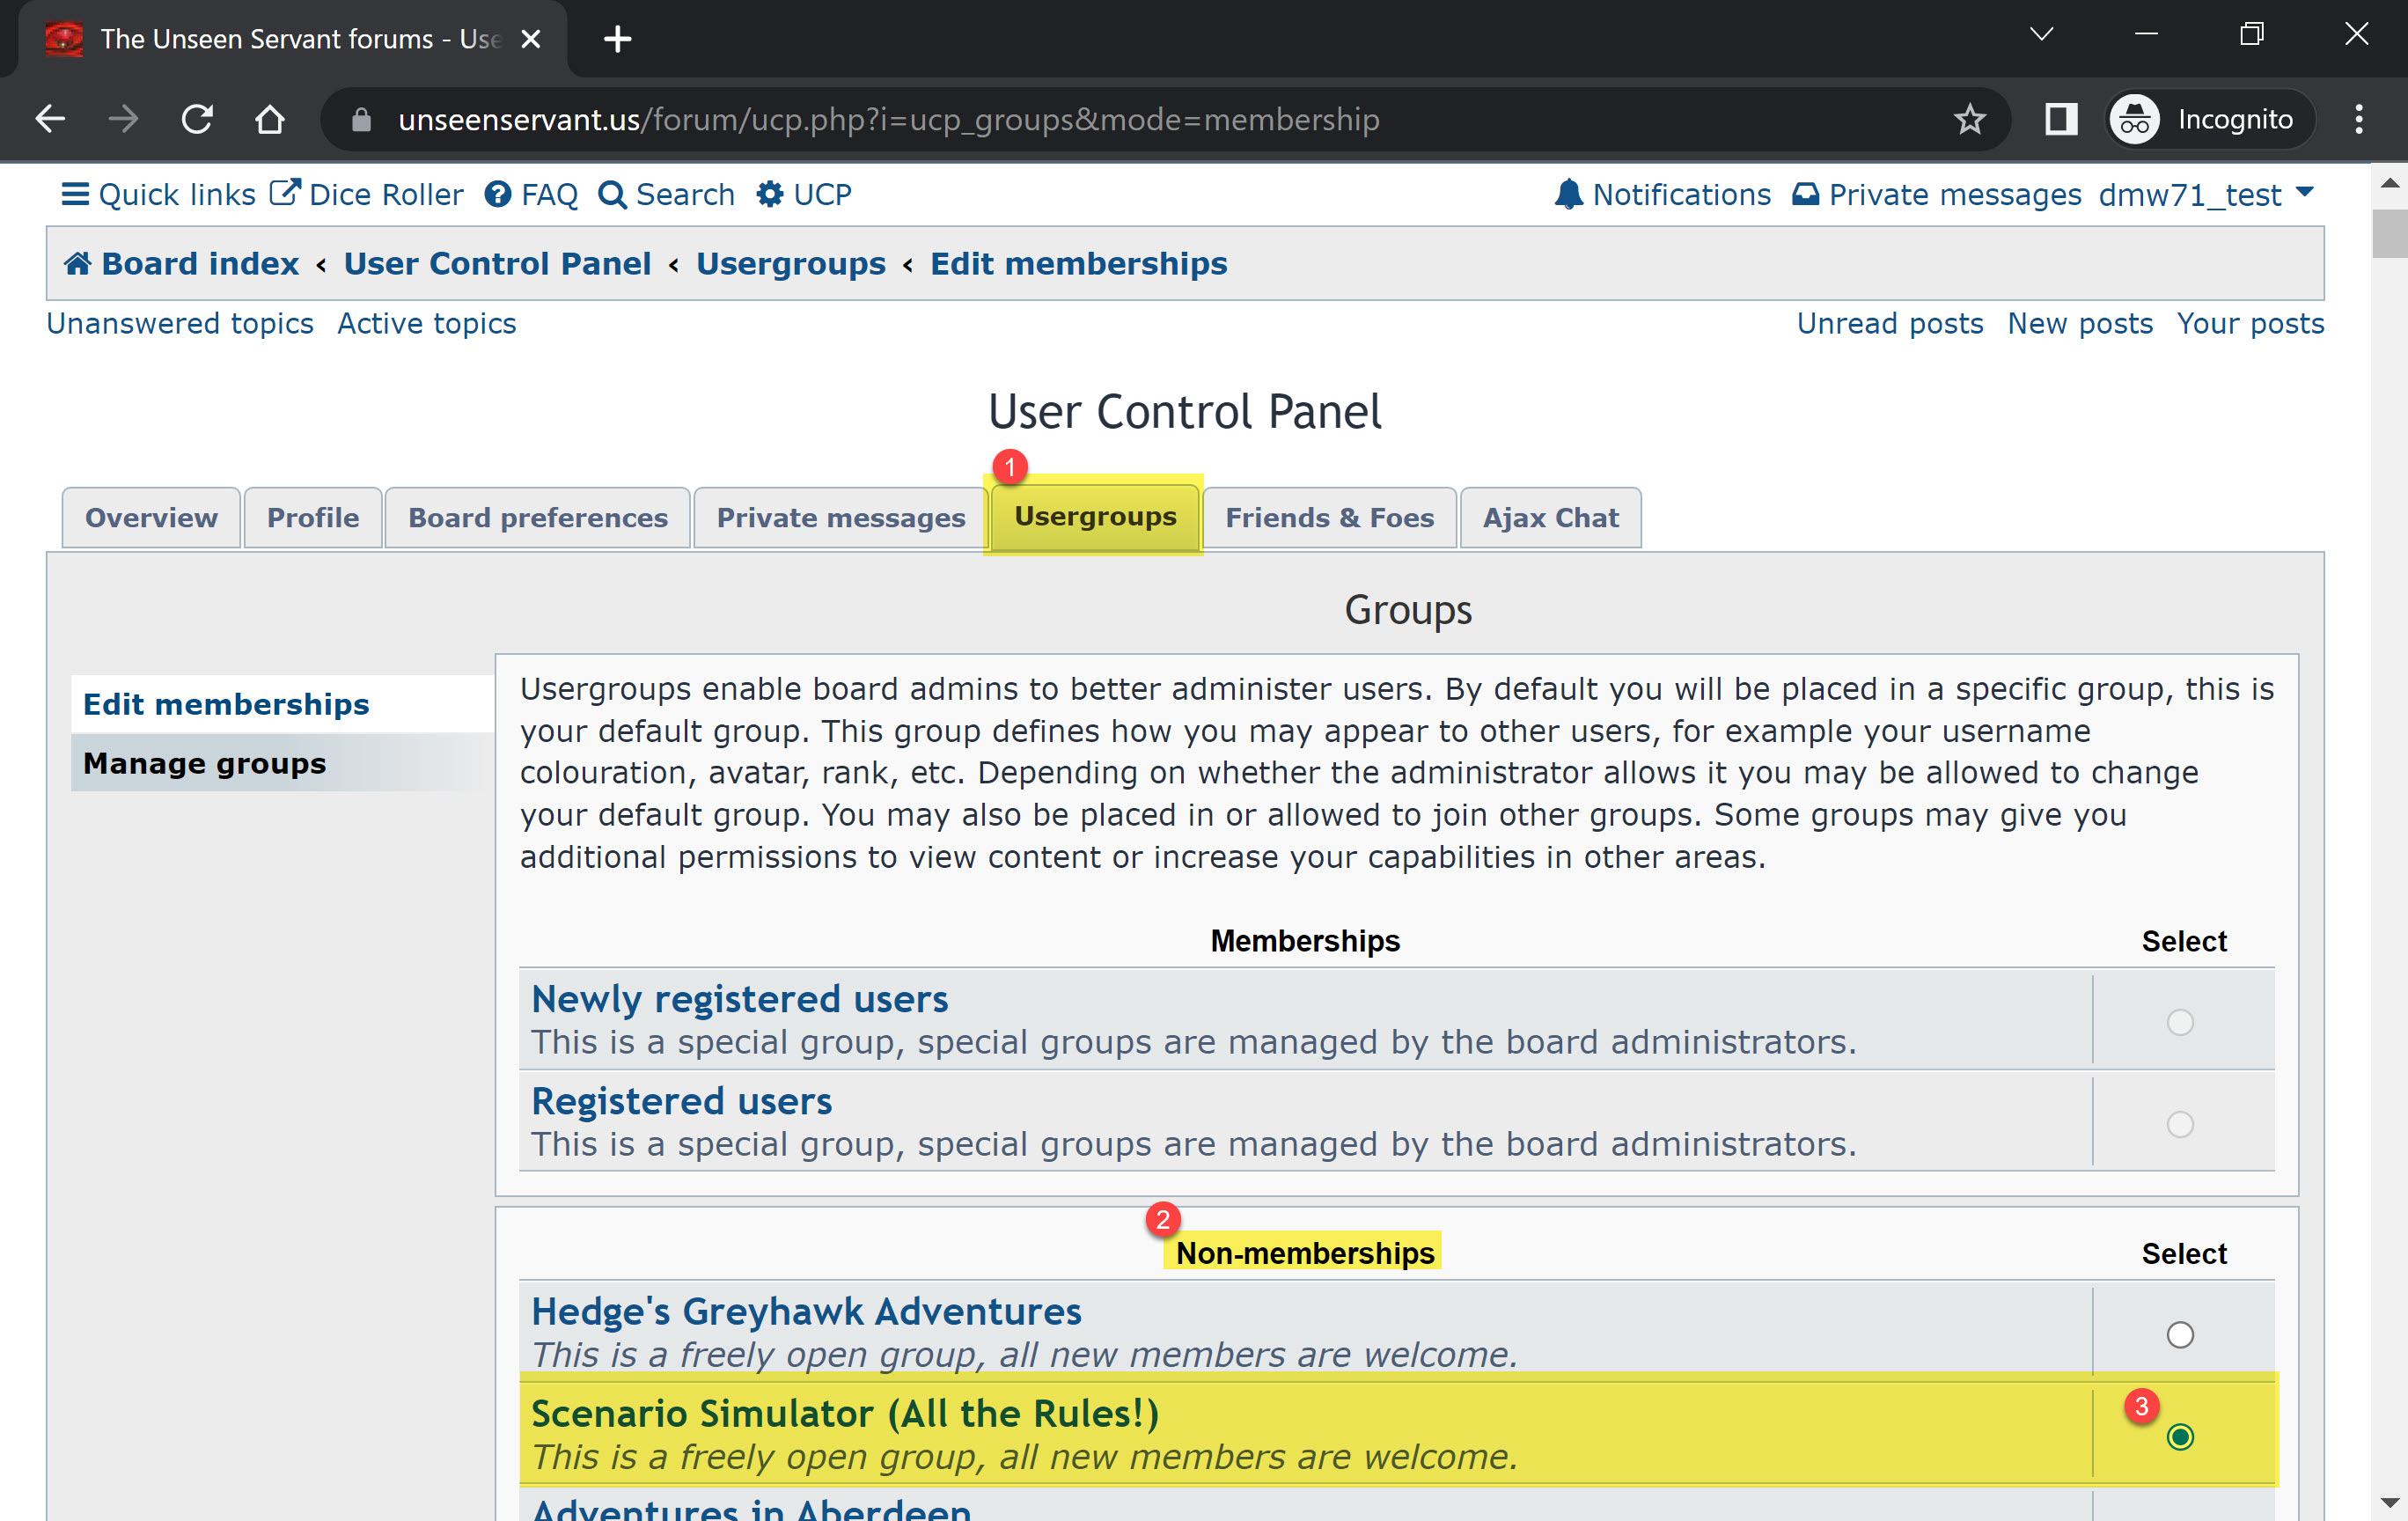Select the Usergroups tab
2408x1521 pixels.
[1095, 517]
